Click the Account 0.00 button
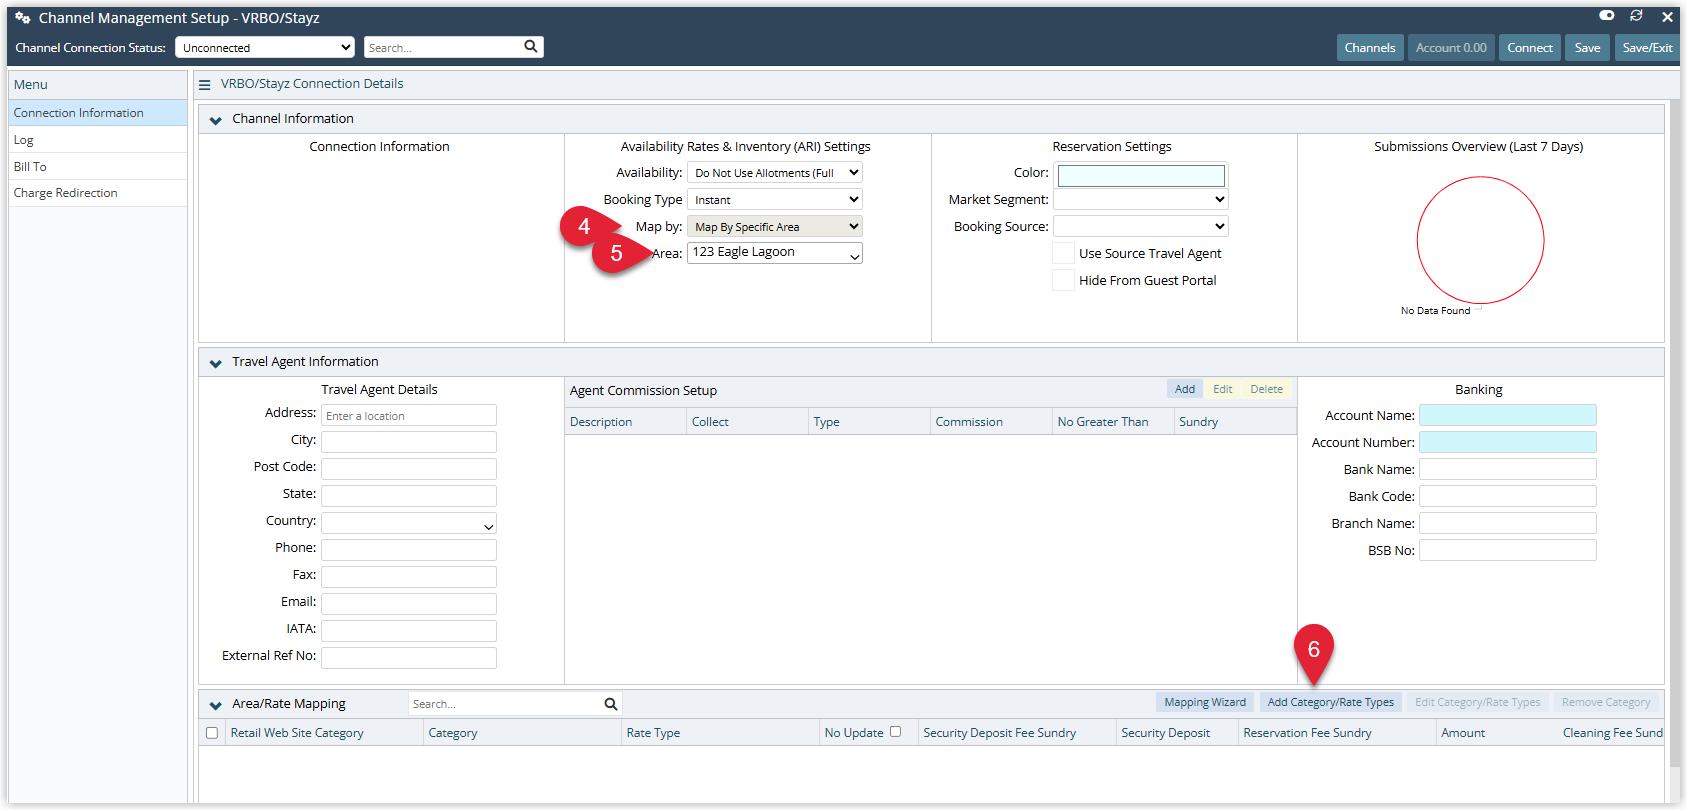The height and width of the screenshot is (811, 1688). 1451,47
